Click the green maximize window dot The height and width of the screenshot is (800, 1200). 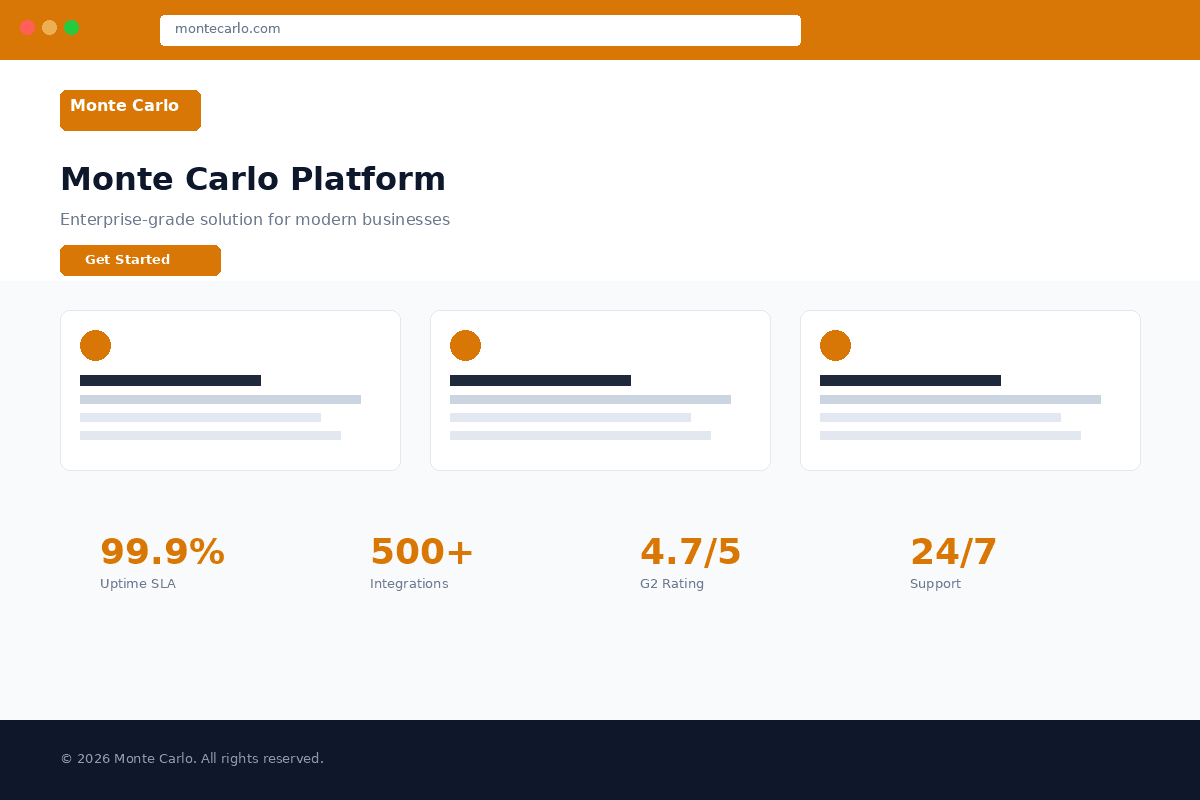[x=71, y=27]
